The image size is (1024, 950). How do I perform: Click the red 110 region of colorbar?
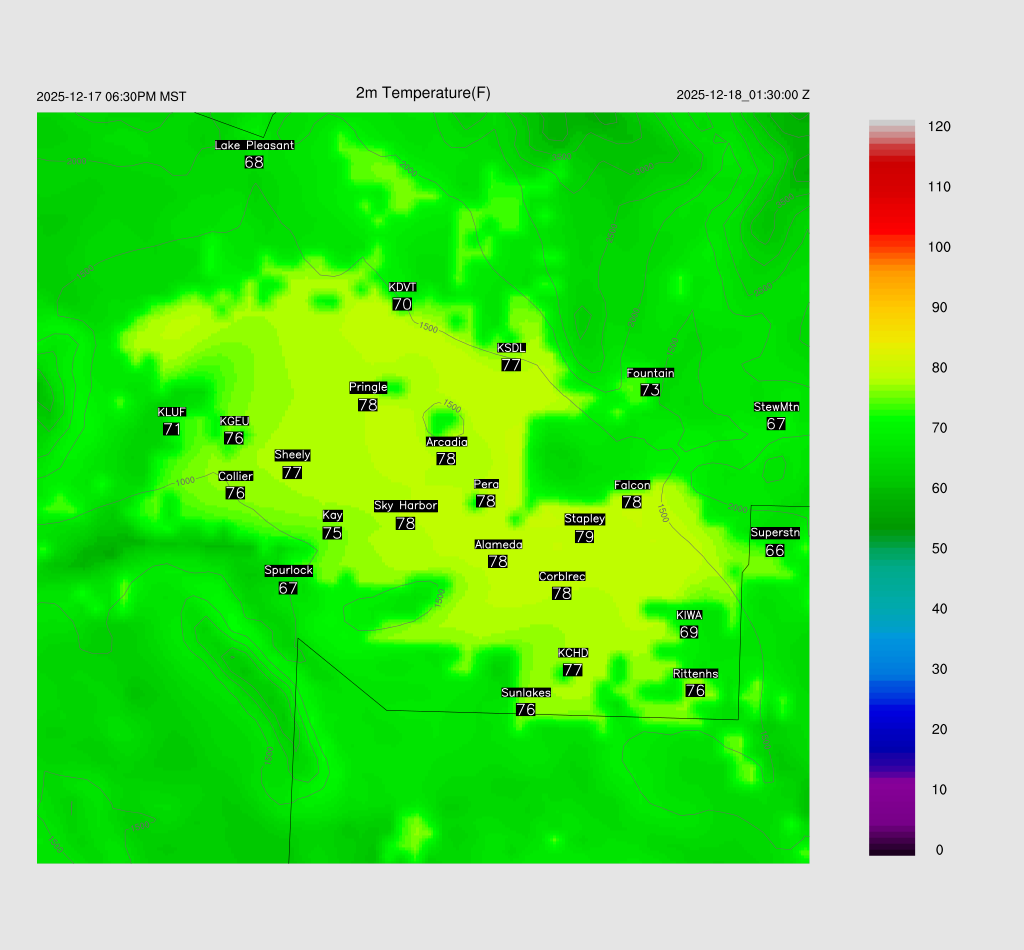coord(892,187)
